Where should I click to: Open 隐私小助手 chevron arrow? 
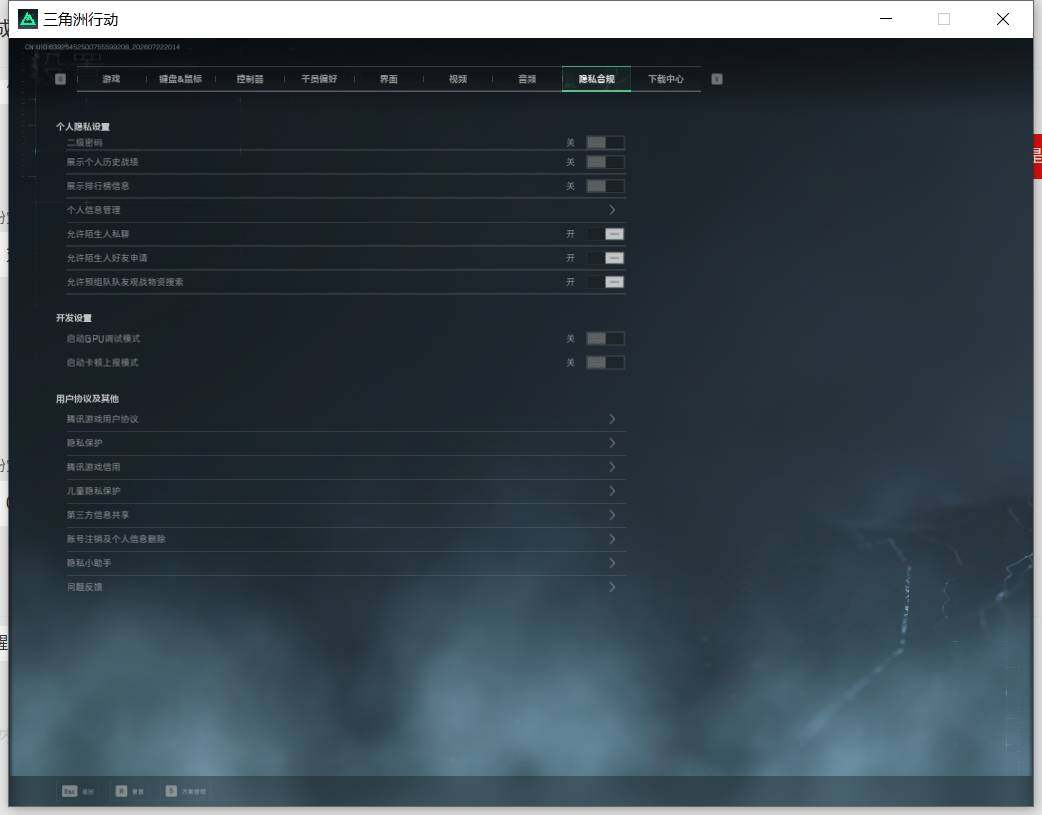click(x=612, y=562)
